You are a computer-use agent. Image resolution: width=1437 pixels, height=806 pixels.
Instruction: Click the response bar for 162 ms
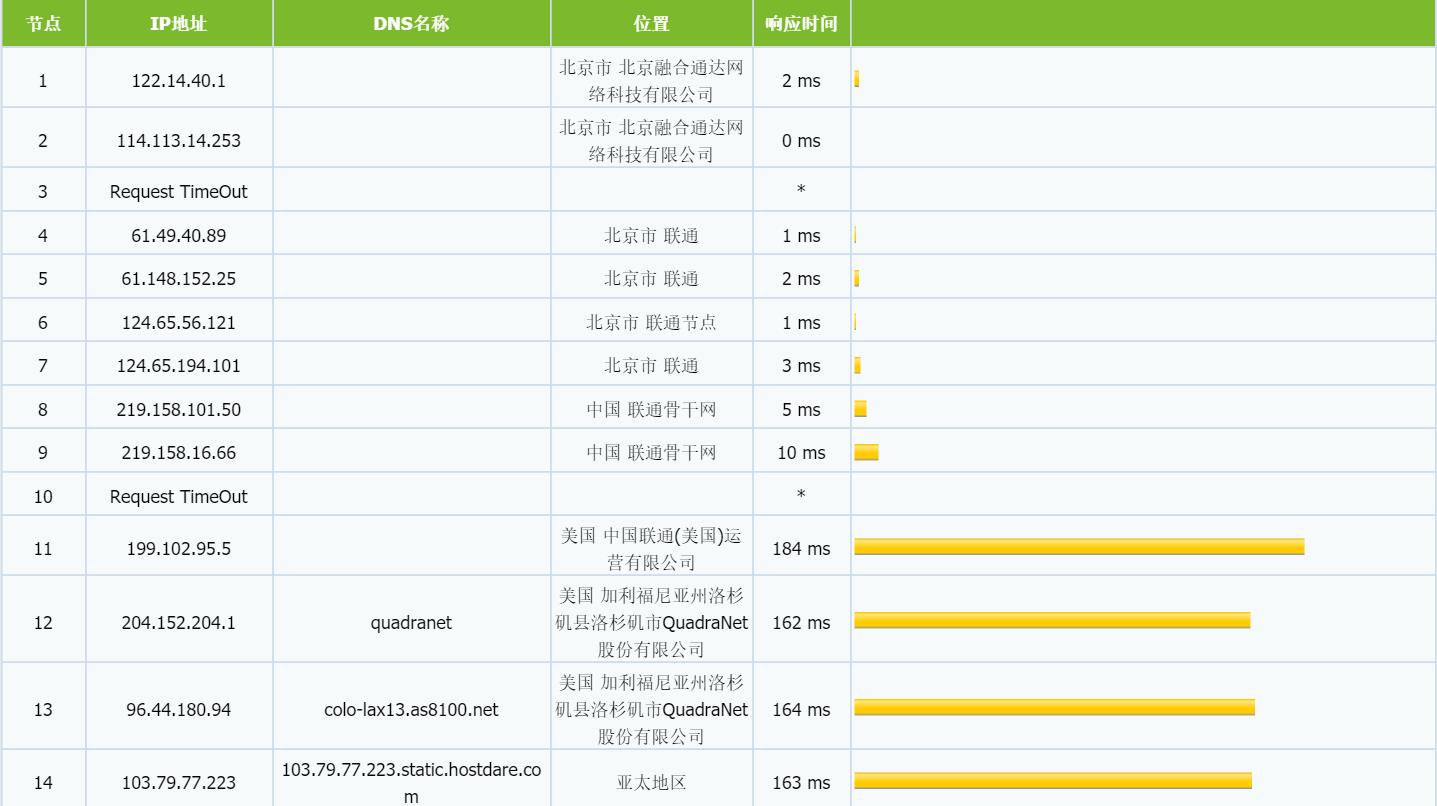click(x=1052, y=620)
